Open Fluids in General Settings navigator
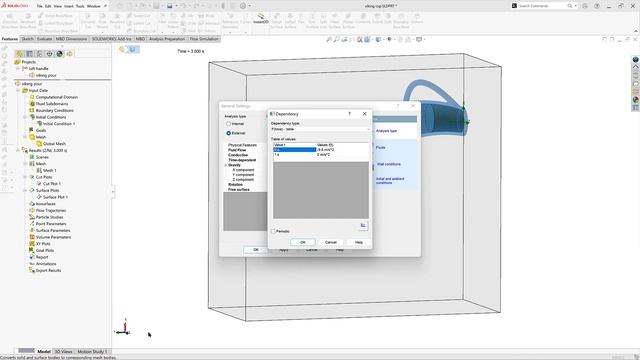 pyautogui.click(x=380, y=147)
